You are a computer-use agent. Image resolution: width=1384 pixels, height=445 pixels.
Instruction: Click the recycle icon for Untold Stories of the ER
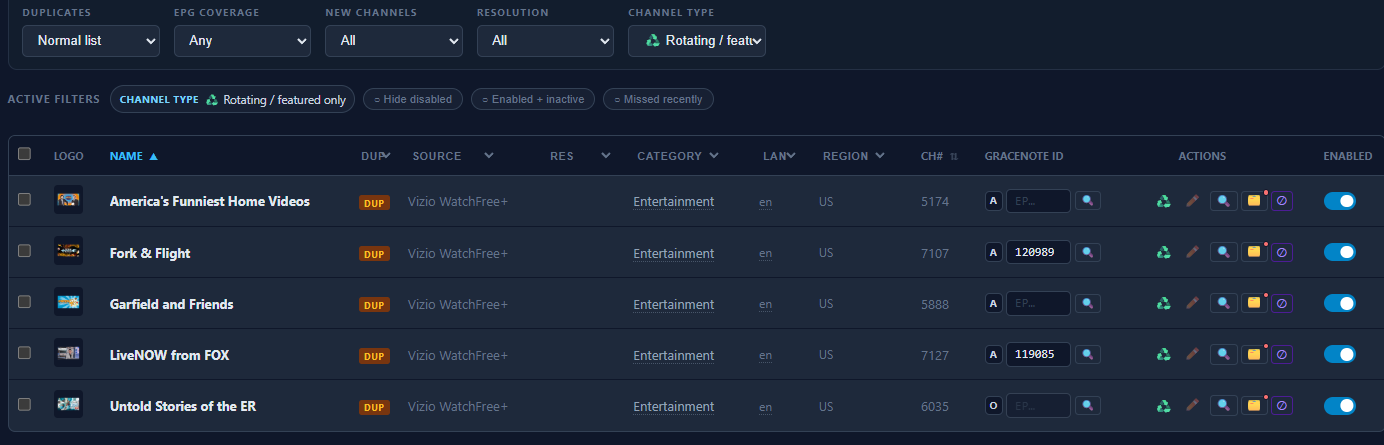click(1164, 405)
